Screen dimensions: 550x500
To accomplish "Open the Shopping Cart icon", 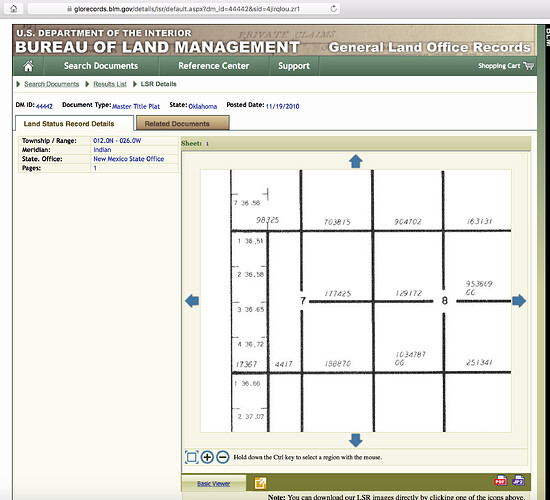I will pyautogui.click(x=528, y=66).
